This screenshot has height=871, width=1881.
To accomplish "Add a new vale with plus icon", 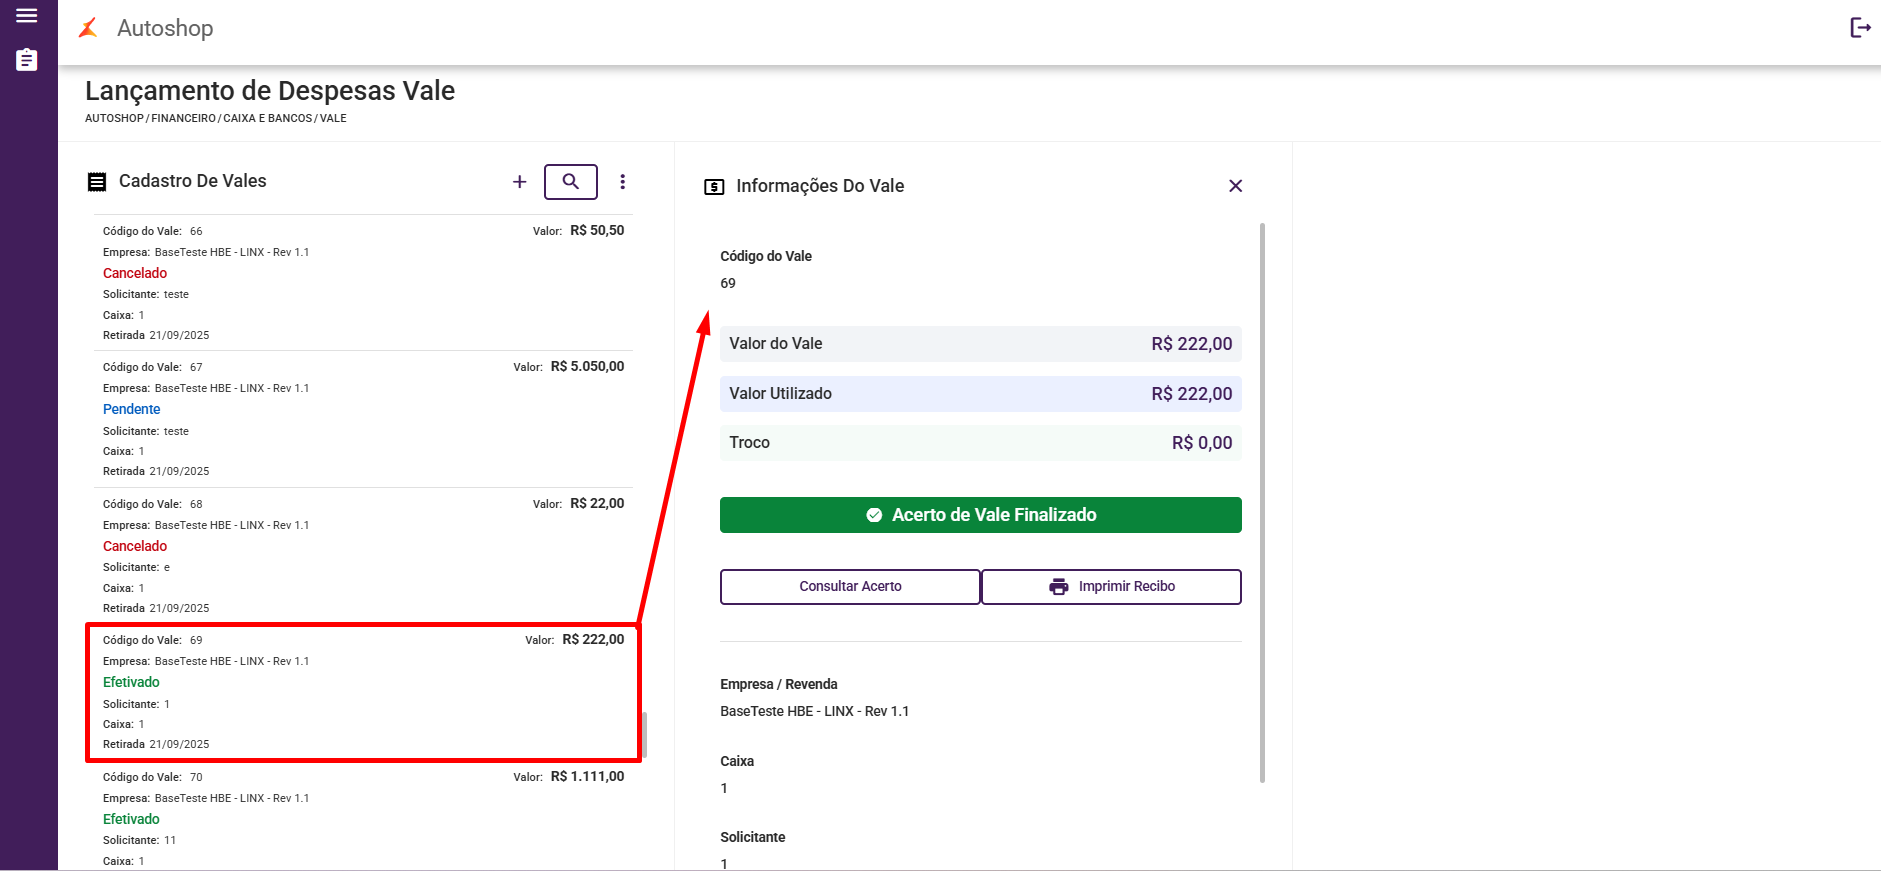I will 520,182.
